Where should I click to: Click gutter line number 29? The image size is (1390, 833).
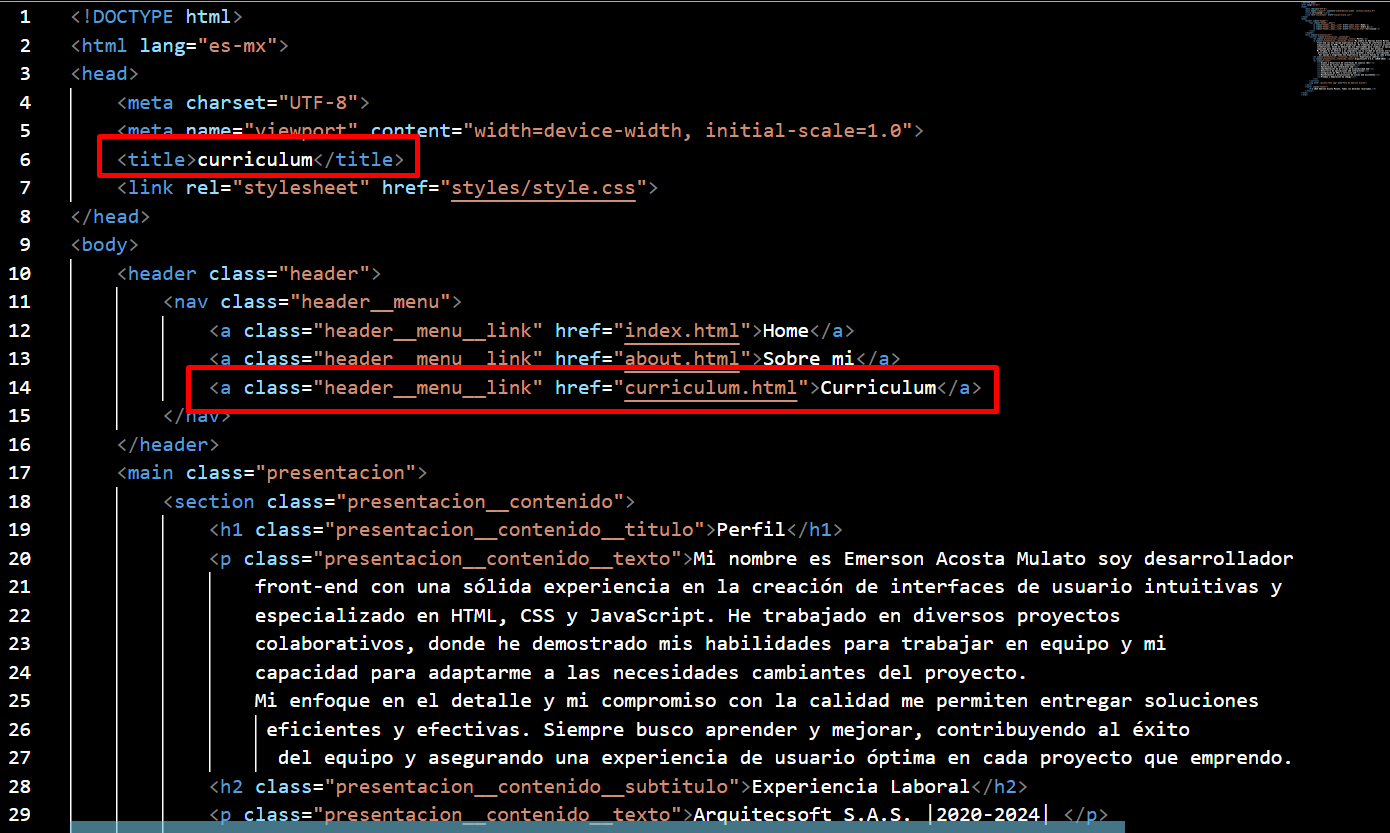(x=19, y=814)
